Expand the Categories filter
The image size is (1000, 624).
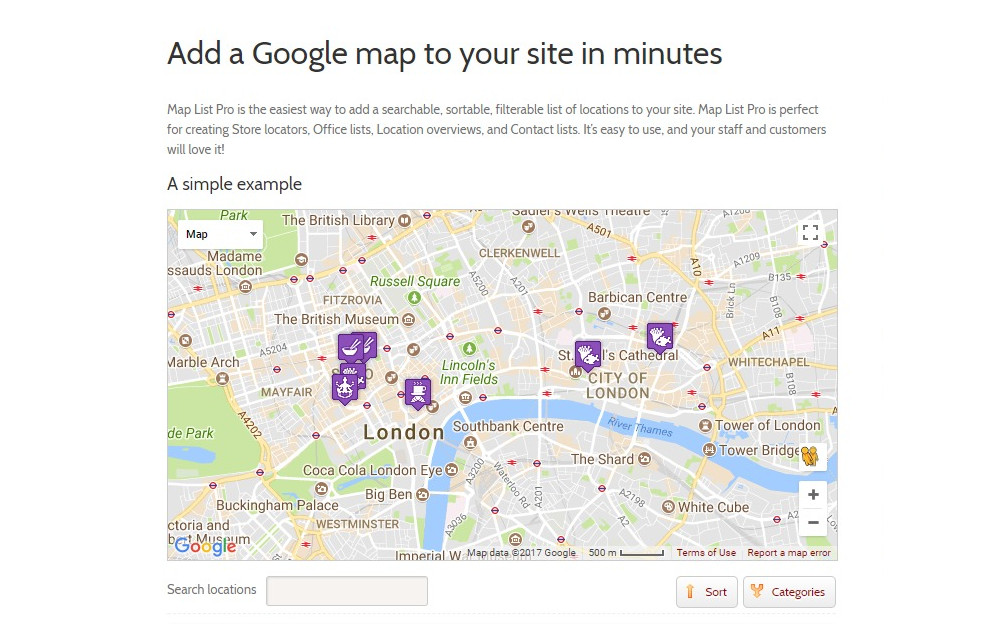click(789, 592)
